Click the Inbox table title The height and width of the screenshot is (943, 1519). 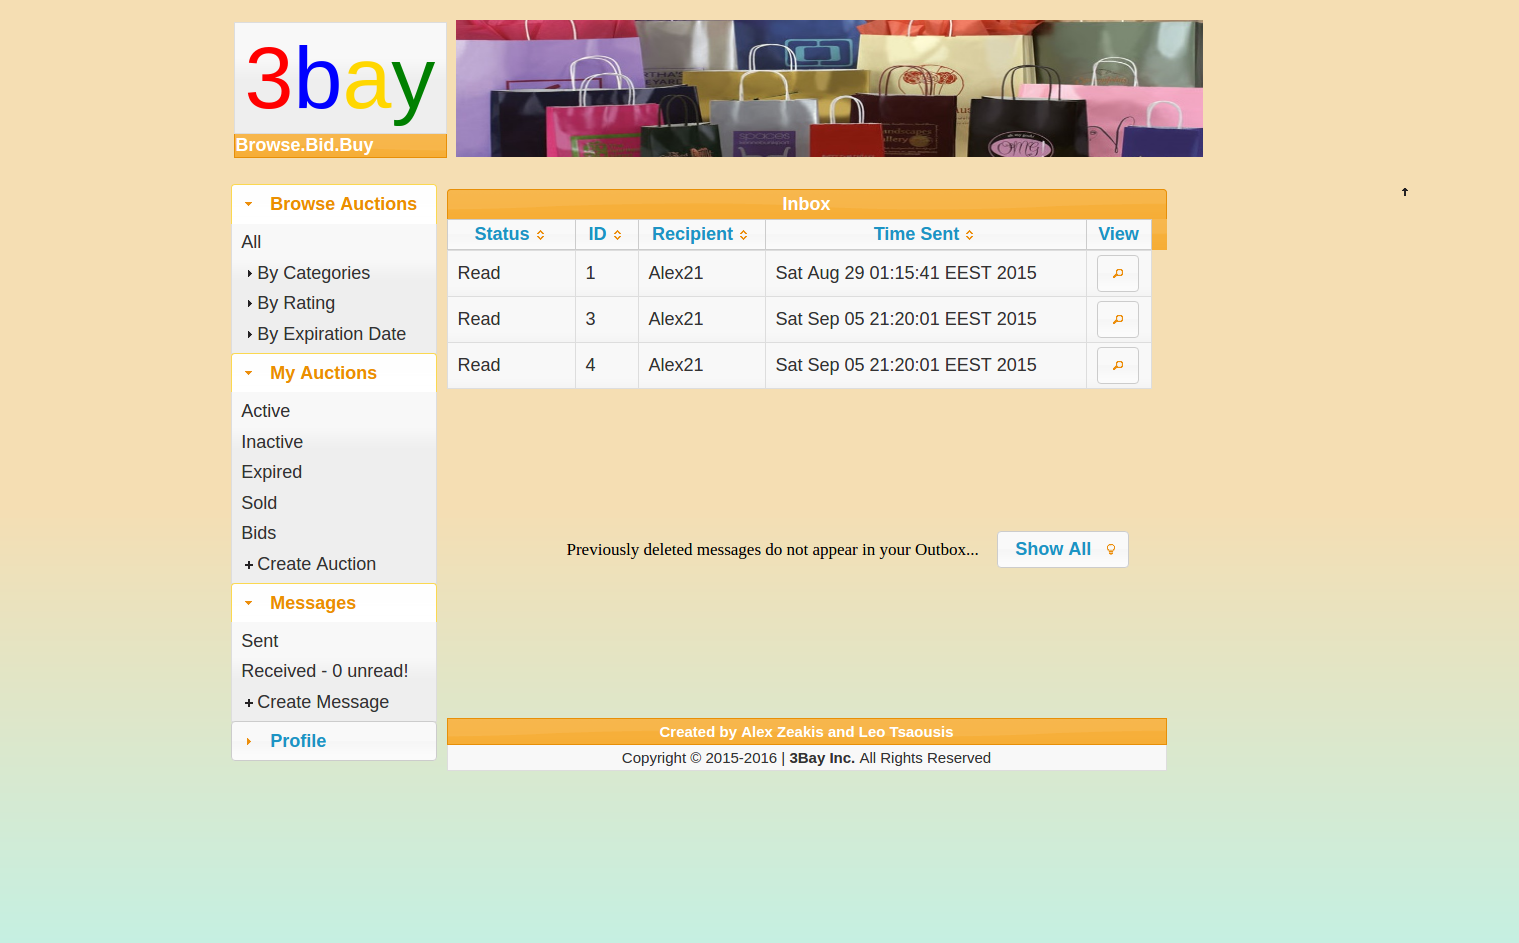coord(806,204)
